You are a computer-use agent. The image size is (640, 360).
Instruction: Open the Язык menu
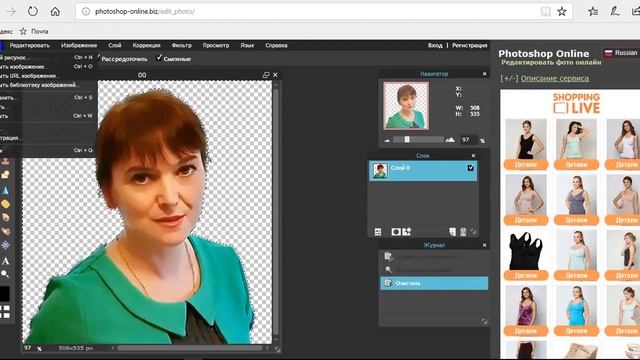tap(247, 45)
